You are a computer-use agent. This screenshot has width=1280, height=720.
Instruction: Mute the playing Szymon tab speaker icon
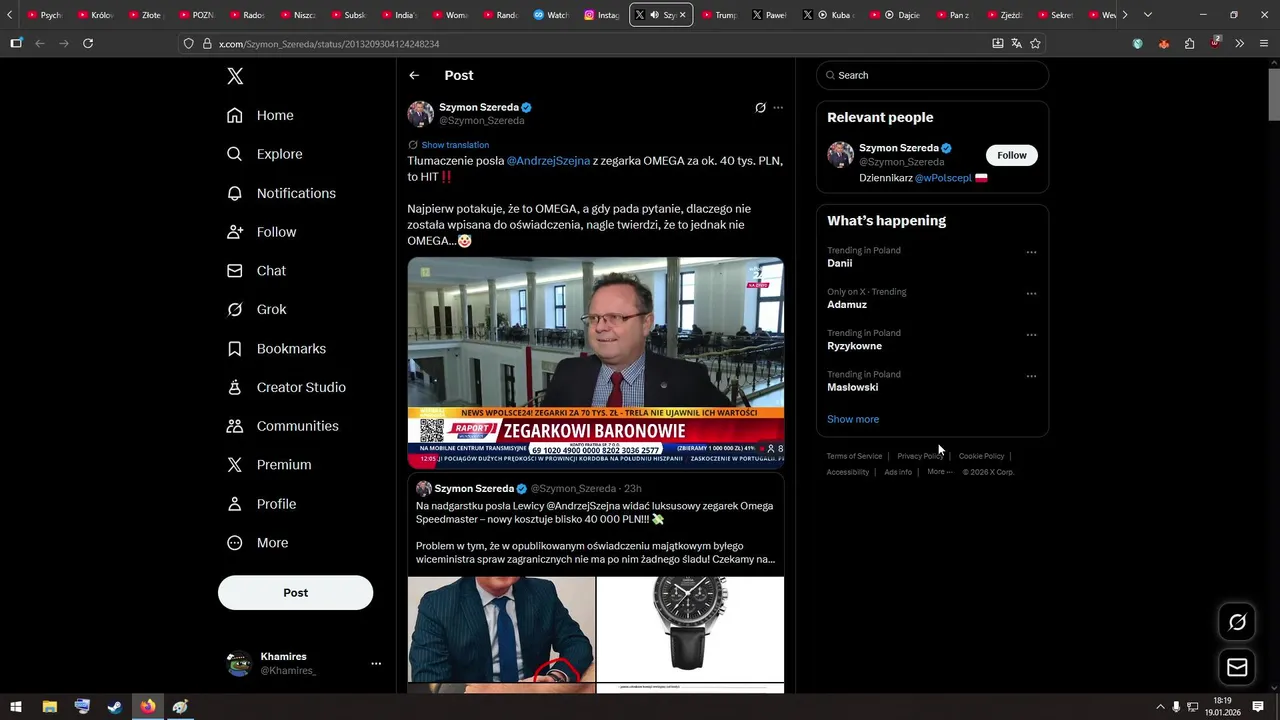(x=653, y=15)
